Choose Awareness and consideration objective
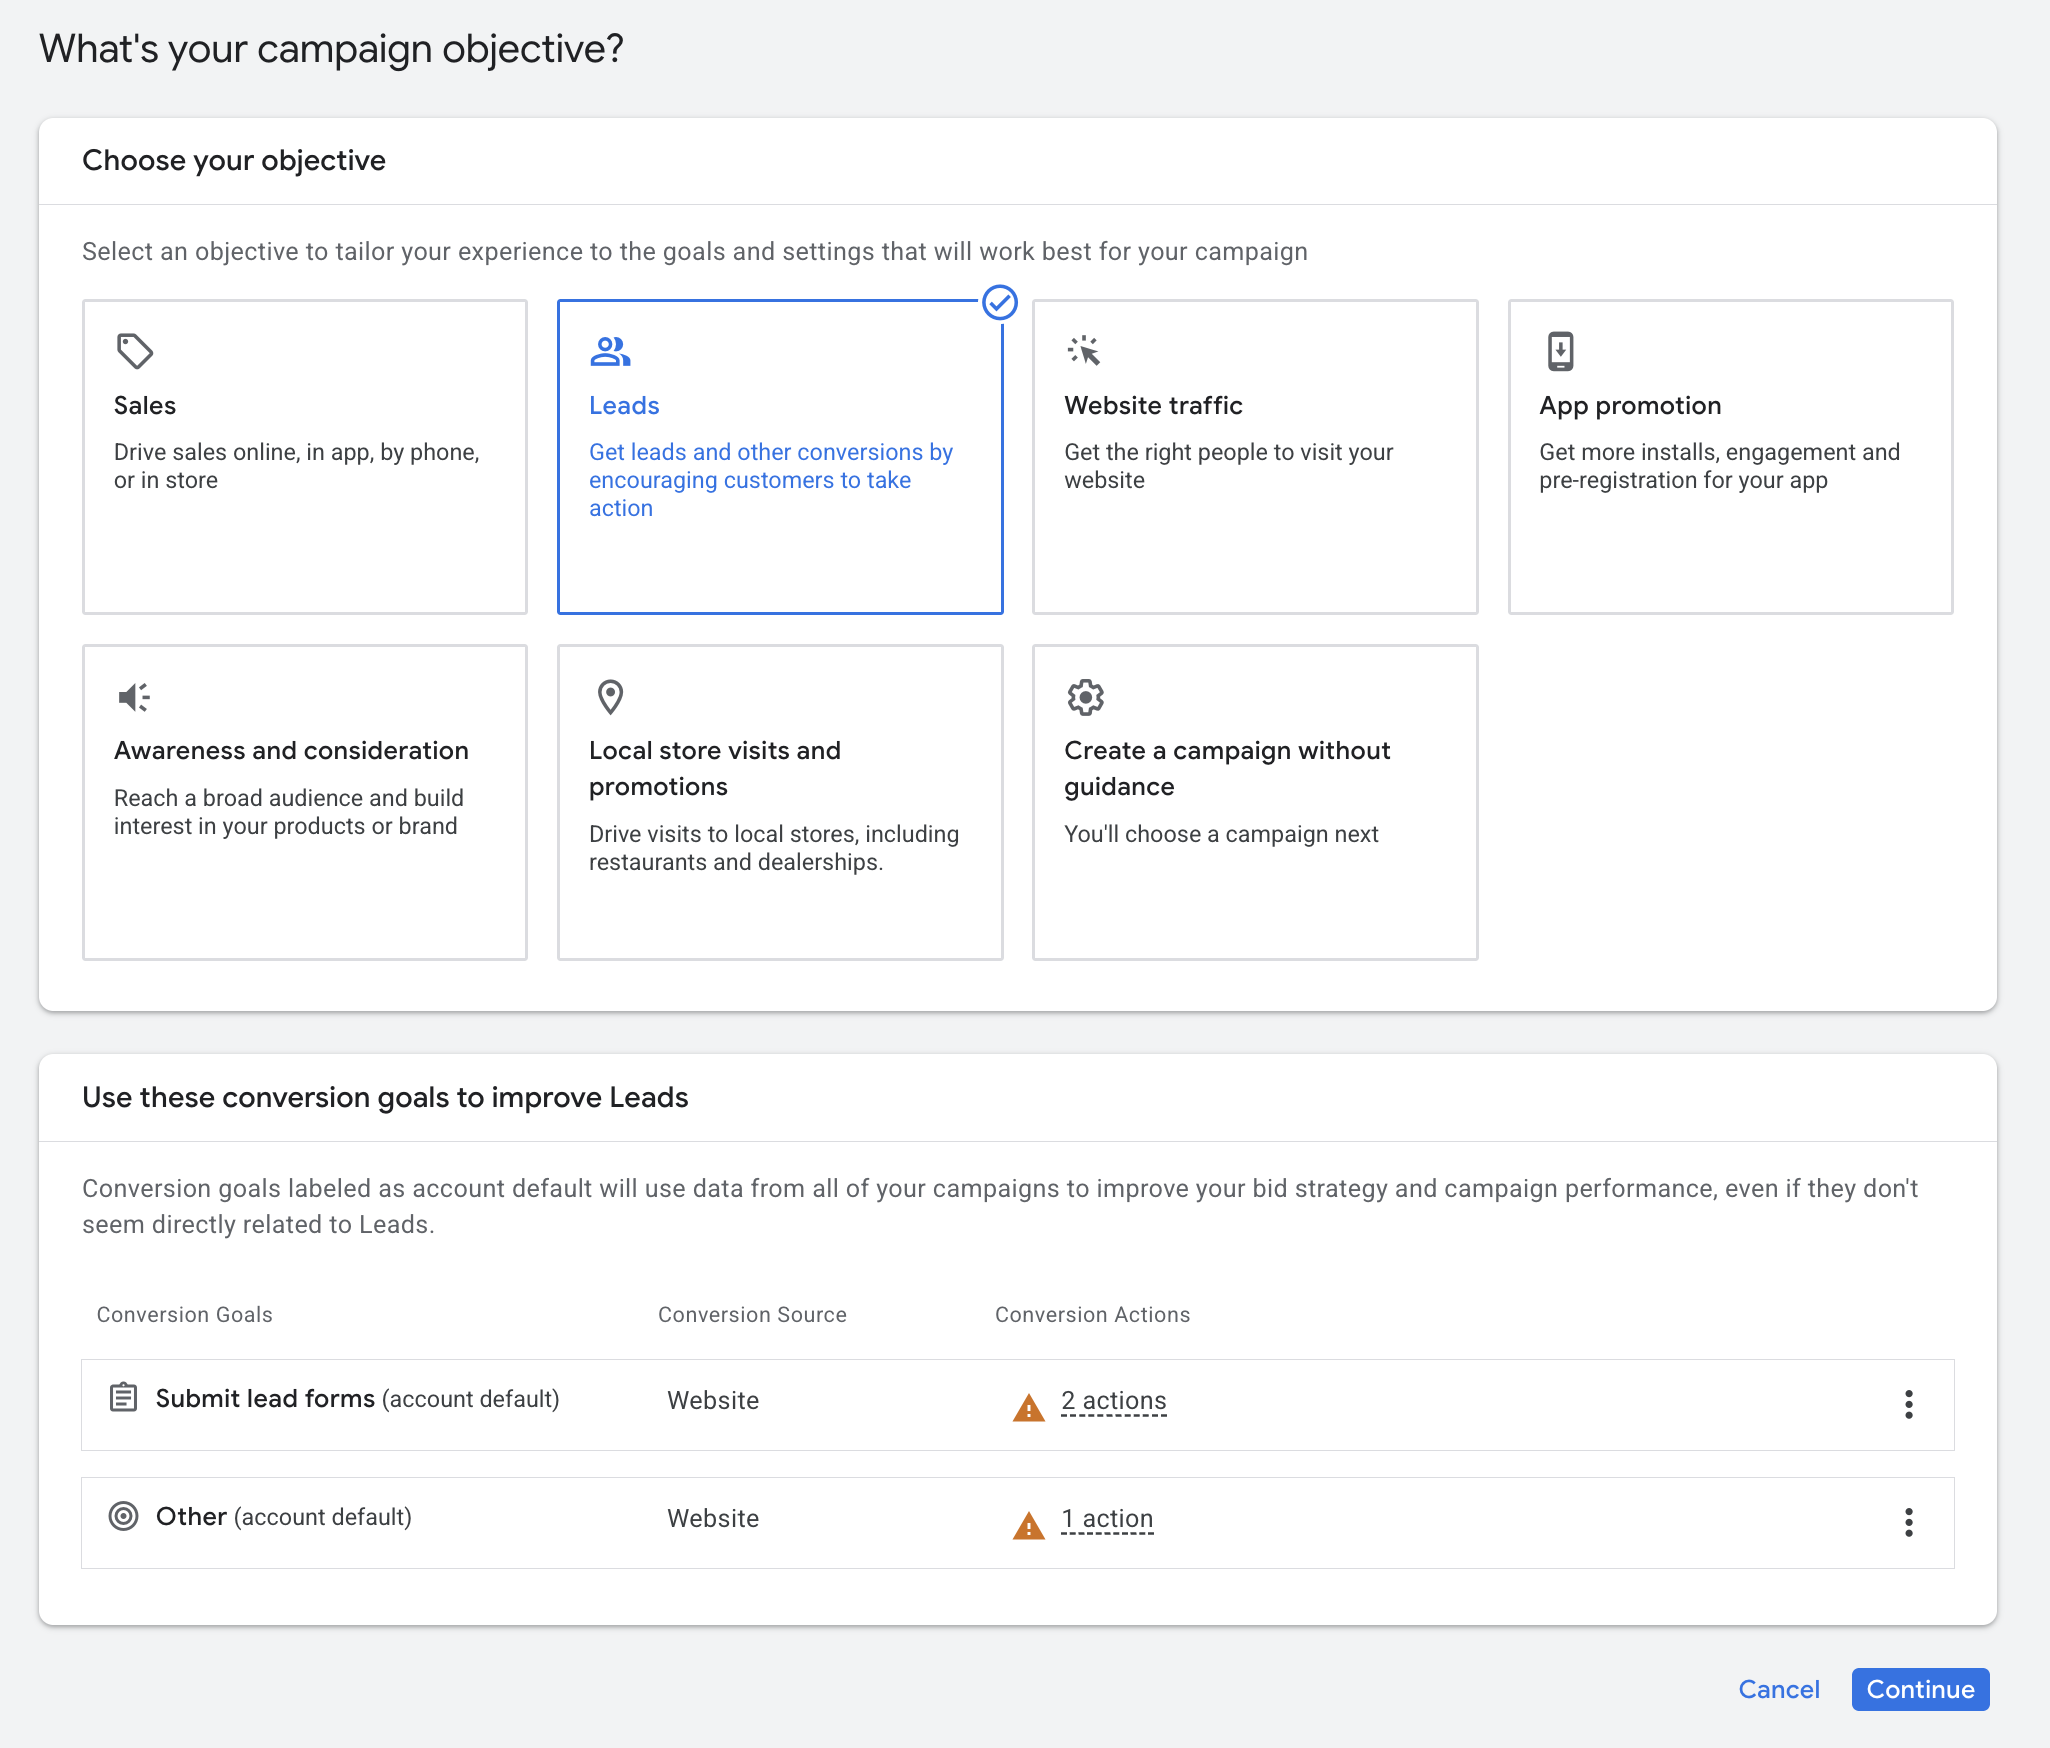2050x1748 pixels. click(x=304, y=802)
